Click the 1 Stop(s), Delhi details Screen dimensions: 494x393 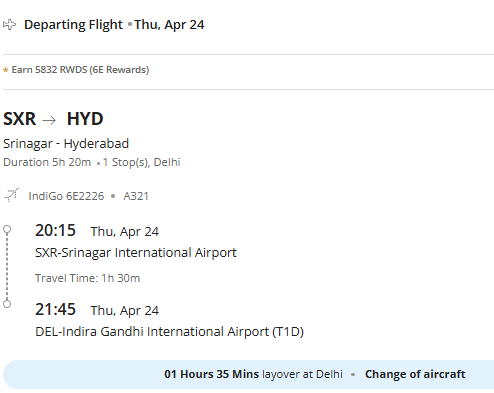coord(142,162)
